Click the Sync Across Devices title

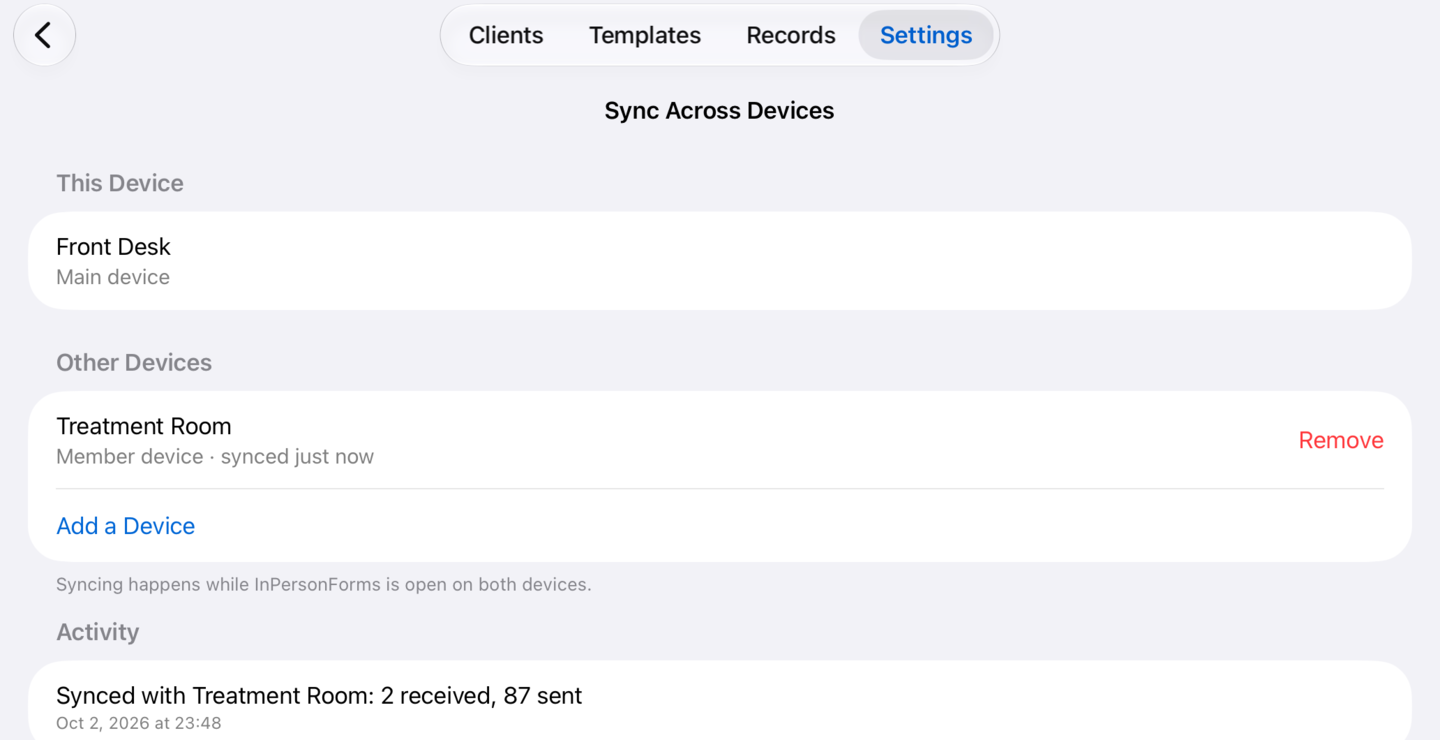(719, 110)
